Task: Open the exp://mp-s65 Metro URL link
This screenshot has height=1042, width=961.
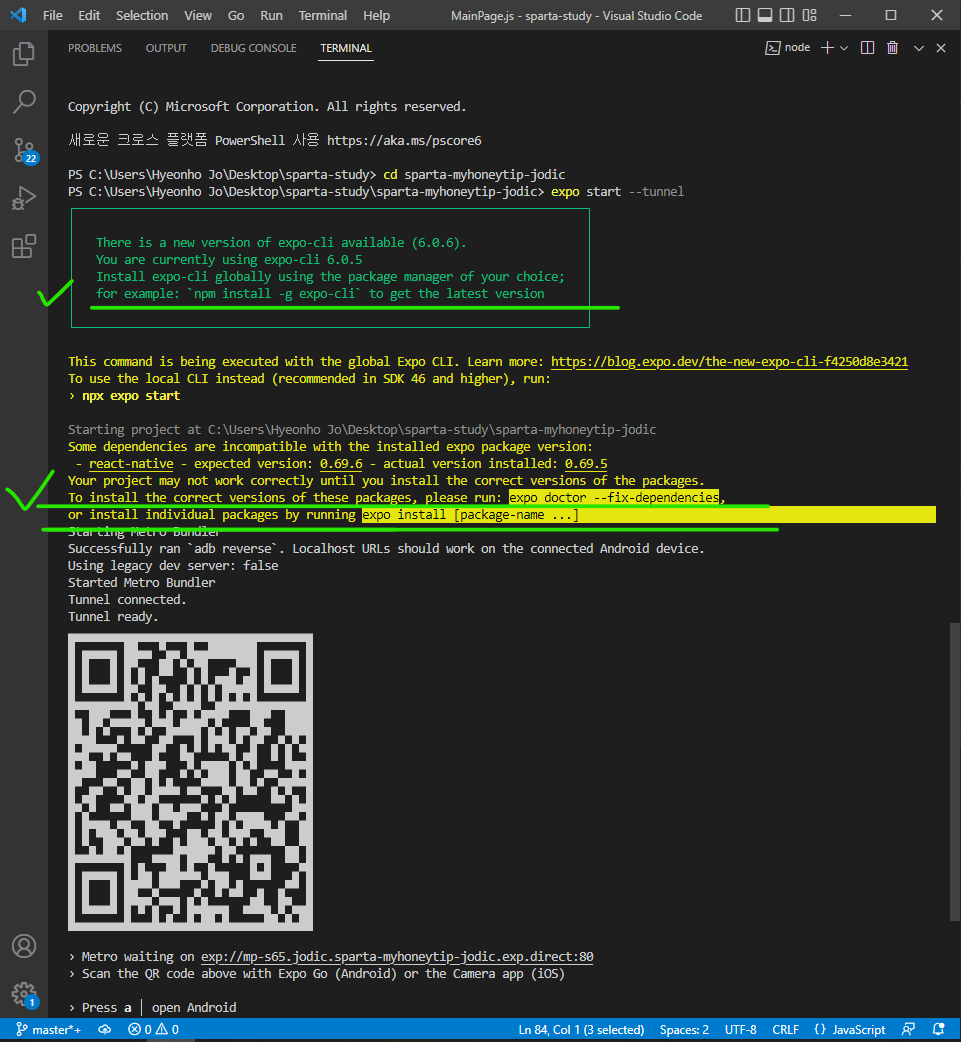Action: tap(397, 956)
